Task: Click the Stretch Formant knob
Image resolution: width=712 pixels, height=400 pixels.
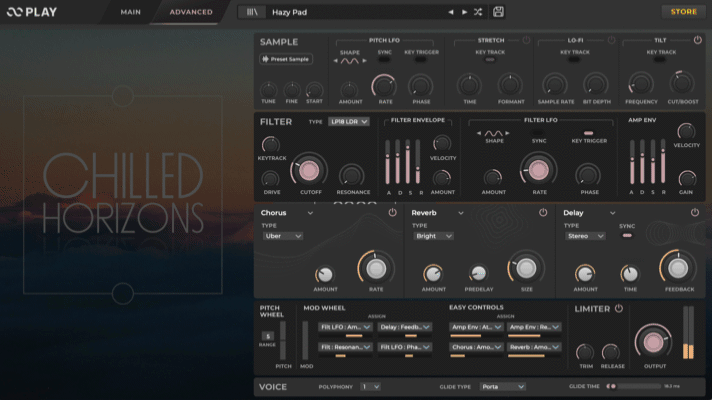Action: pos(510,84)
